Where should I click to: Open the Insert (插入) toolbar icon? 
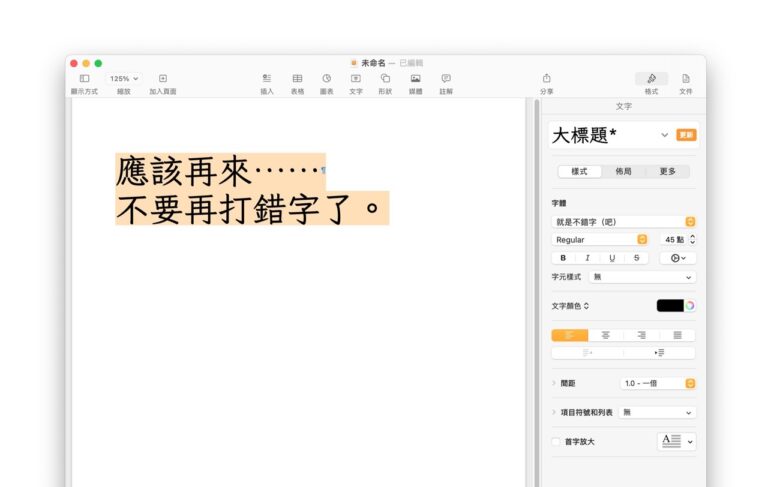pyautogui.click(x=266, y=78)
